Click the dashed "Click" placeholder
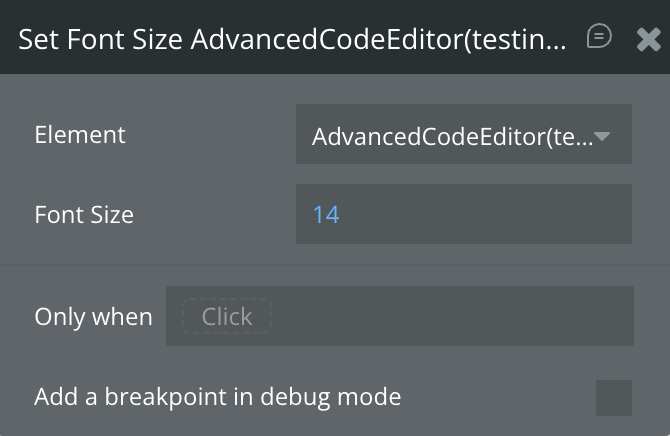Image resolution: width=670 pixels, height=436 pixels. 227,317
